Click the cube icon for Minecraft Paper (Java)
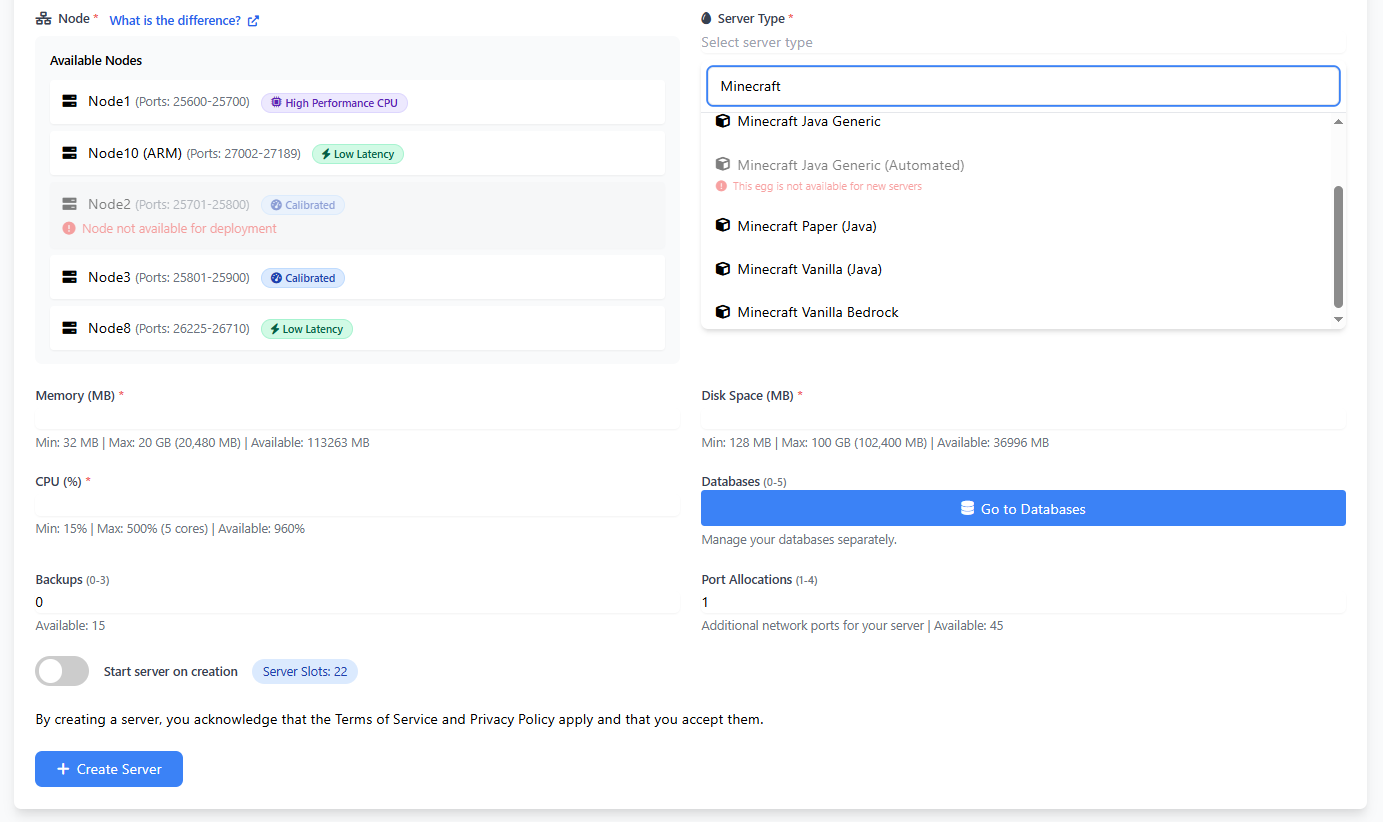Image resolution: width=1383 pixels, height=822 pixels. point(723,226)
